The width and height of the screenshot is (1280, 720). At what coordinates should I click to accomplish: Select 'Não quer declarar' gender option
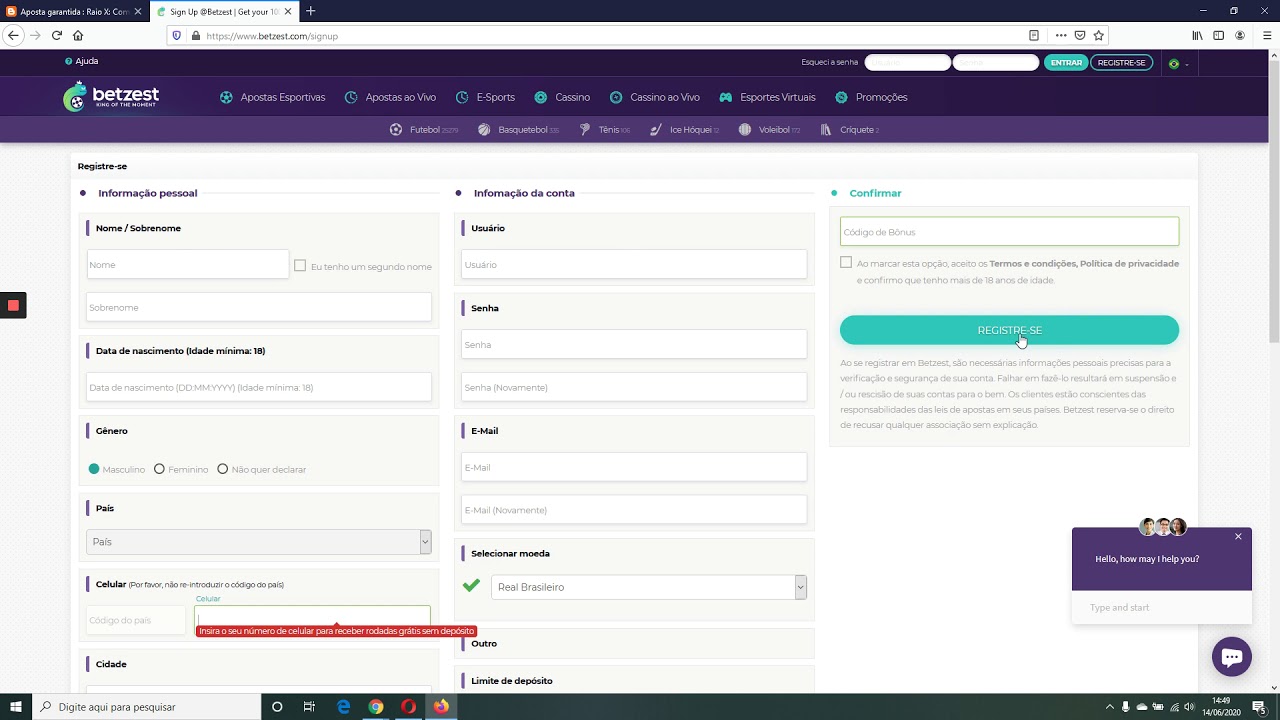coord(223,469)
